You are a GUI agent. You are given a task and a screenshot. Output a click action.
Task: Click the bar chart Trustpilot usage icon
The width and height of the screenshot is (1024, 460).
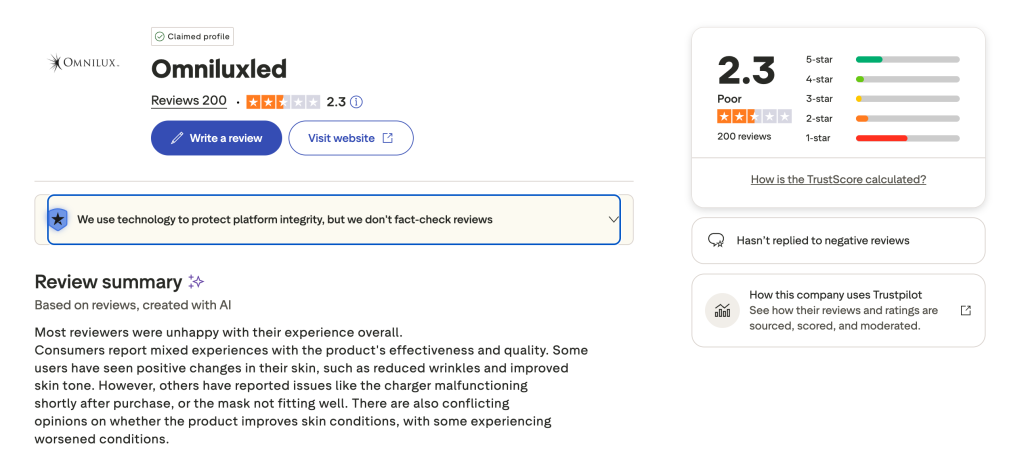pos(721,310)
